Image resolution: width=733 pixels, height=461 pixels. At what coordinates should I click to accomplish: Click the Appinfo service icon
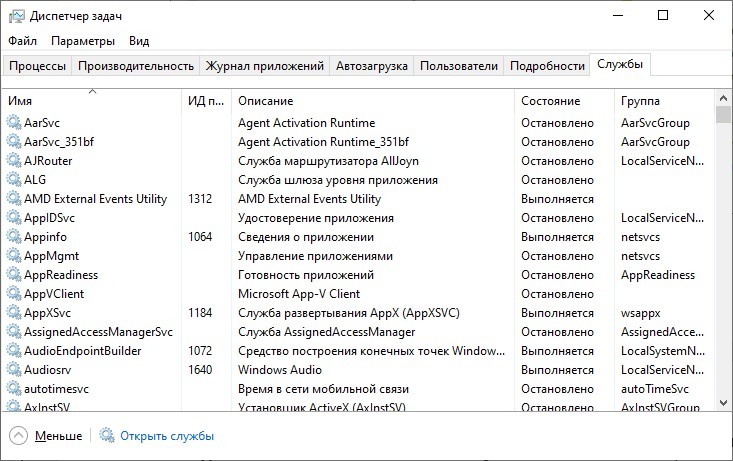point(14,237)
